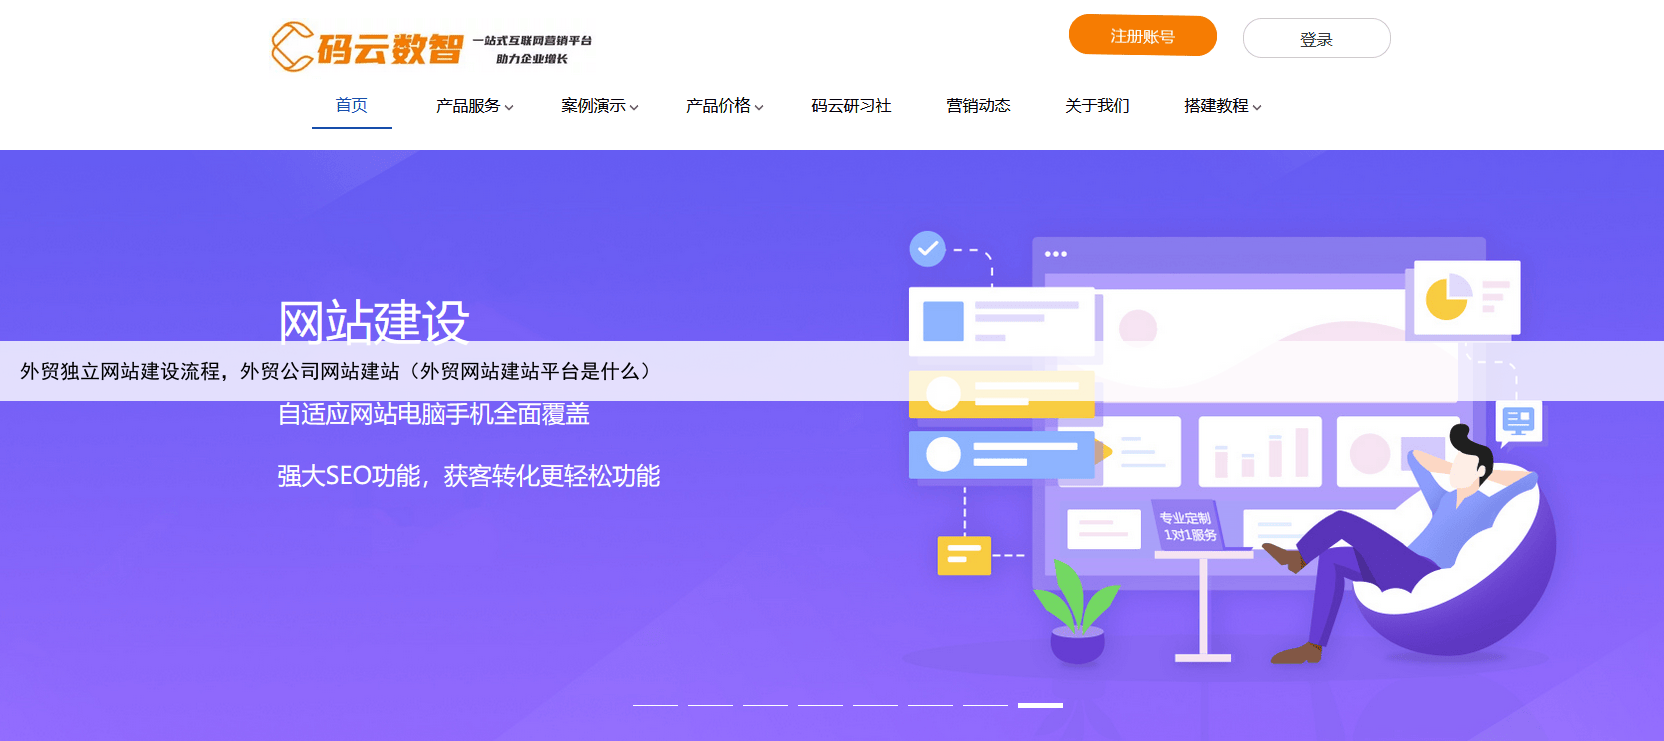Open the 产品服务 menu item
The width and height of the screenshot is (1664, 741).
point(468,106)
